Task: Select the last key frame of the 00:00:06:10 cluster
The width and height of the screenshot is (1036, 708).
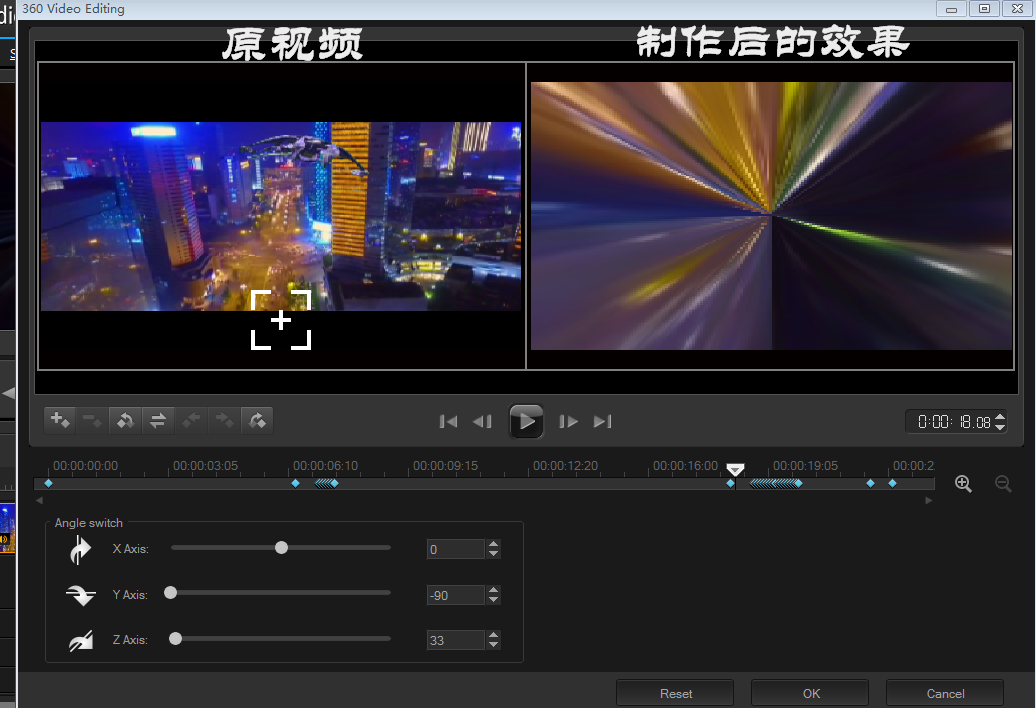Action: coord(334,483)
